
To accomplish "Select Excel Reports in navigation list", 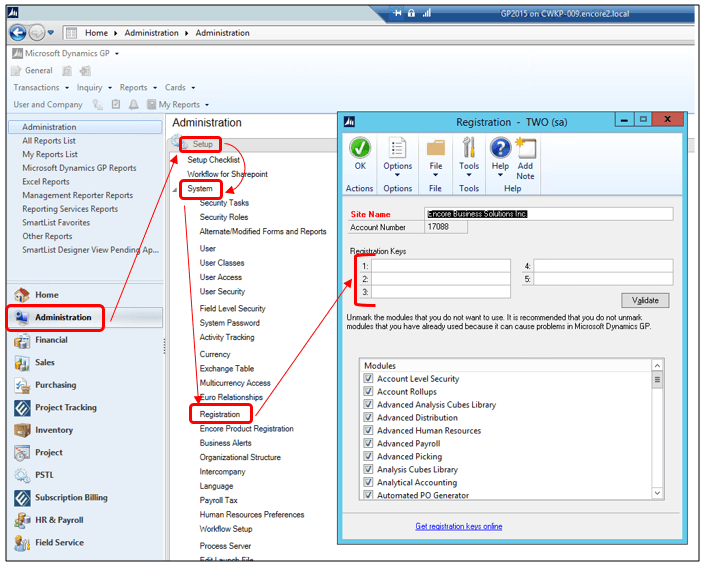I will click(46, 182).
